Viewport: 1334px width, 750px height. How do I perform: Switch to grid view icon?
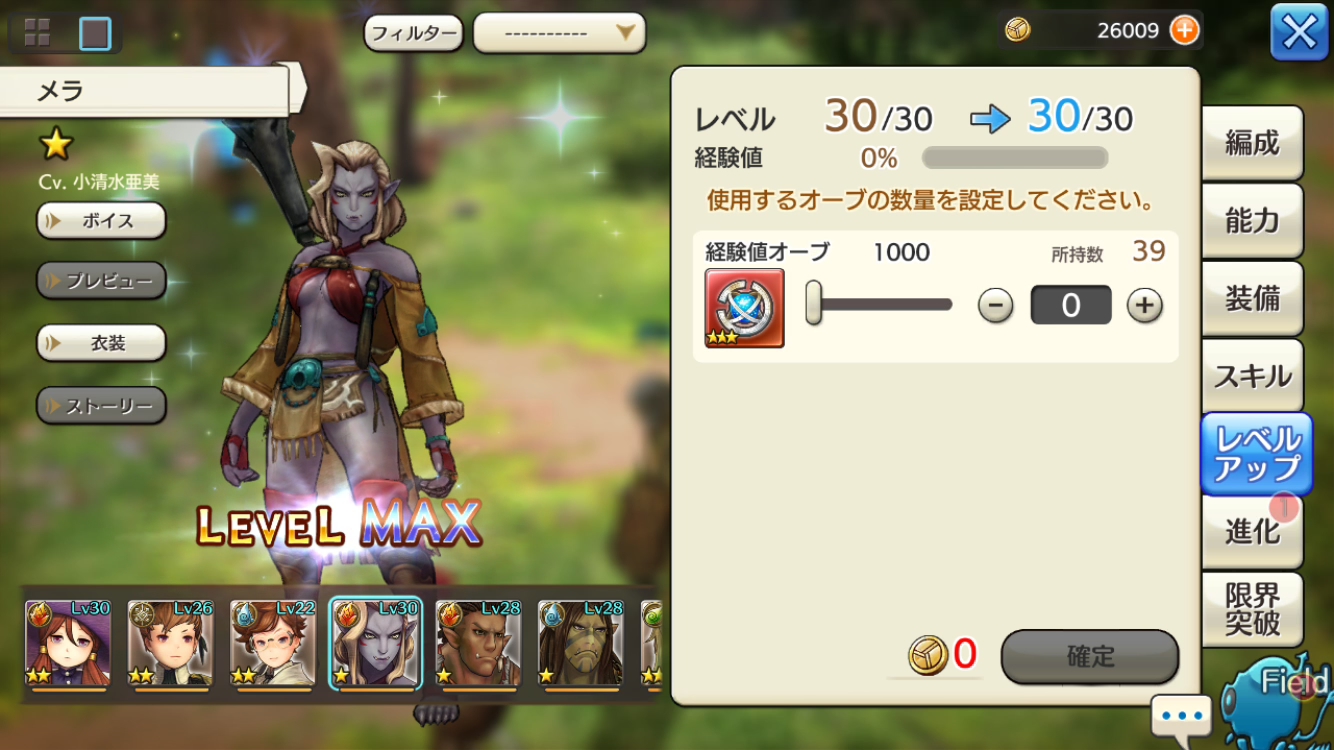(x=37, y=32)
